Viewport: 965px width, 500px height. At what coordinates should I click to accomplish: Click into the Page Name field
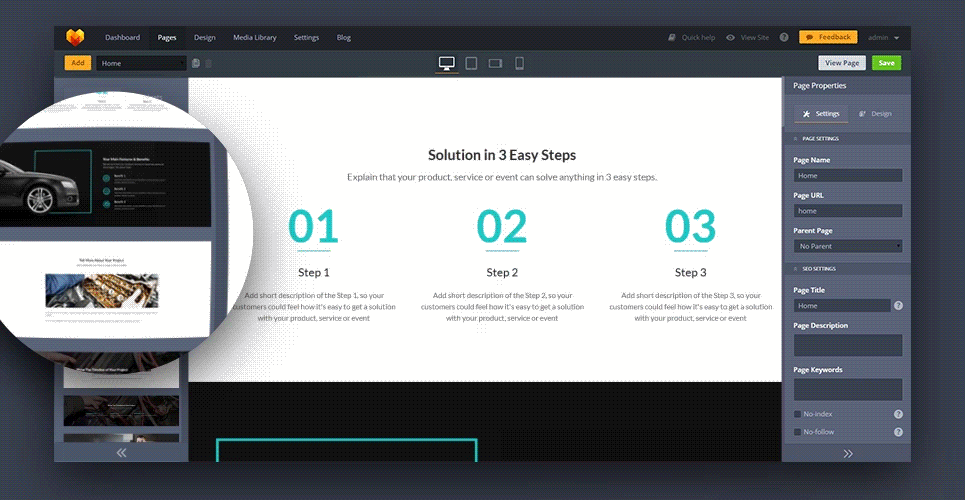click(848, 175)
